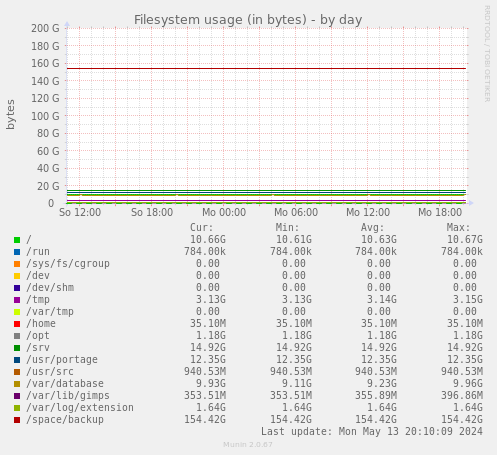
Task: Click the /tmp legend label
Action: pos(38,299)
